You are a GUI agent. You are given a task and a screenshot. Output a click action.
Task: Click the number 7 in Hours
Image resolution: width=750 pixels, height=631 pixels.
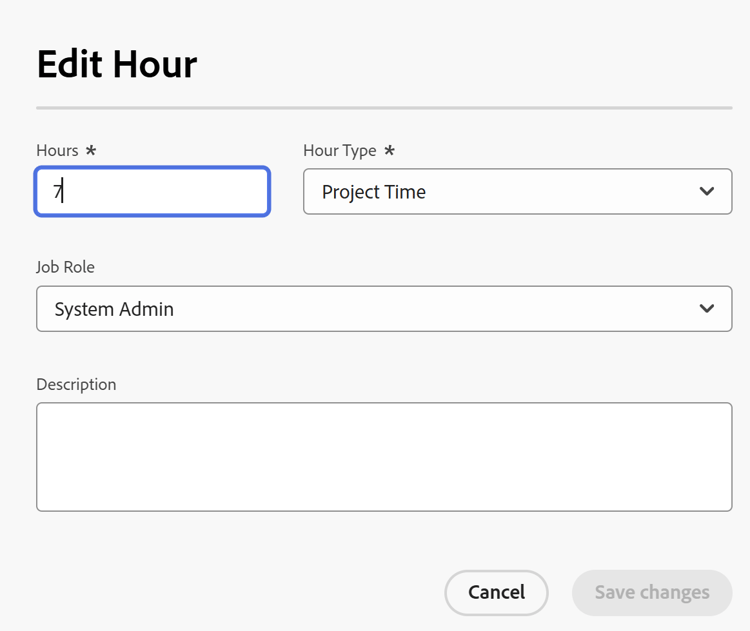(x=58, y=192)
